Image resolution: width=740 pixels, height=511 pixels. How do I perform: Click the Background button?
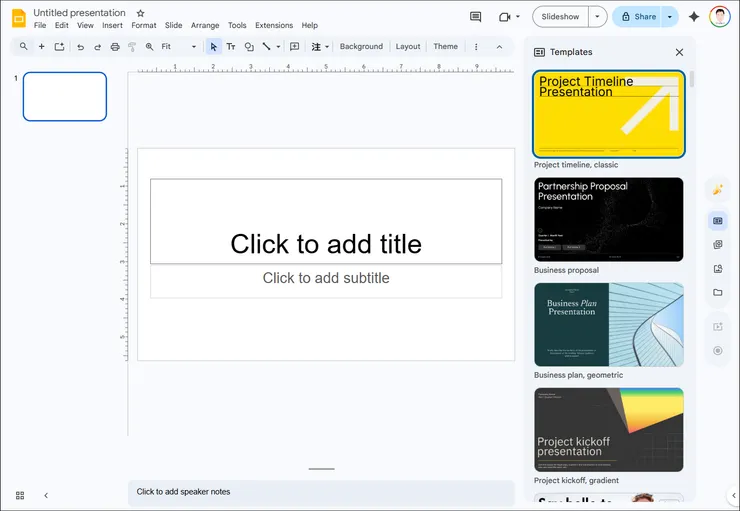(361, 47)
